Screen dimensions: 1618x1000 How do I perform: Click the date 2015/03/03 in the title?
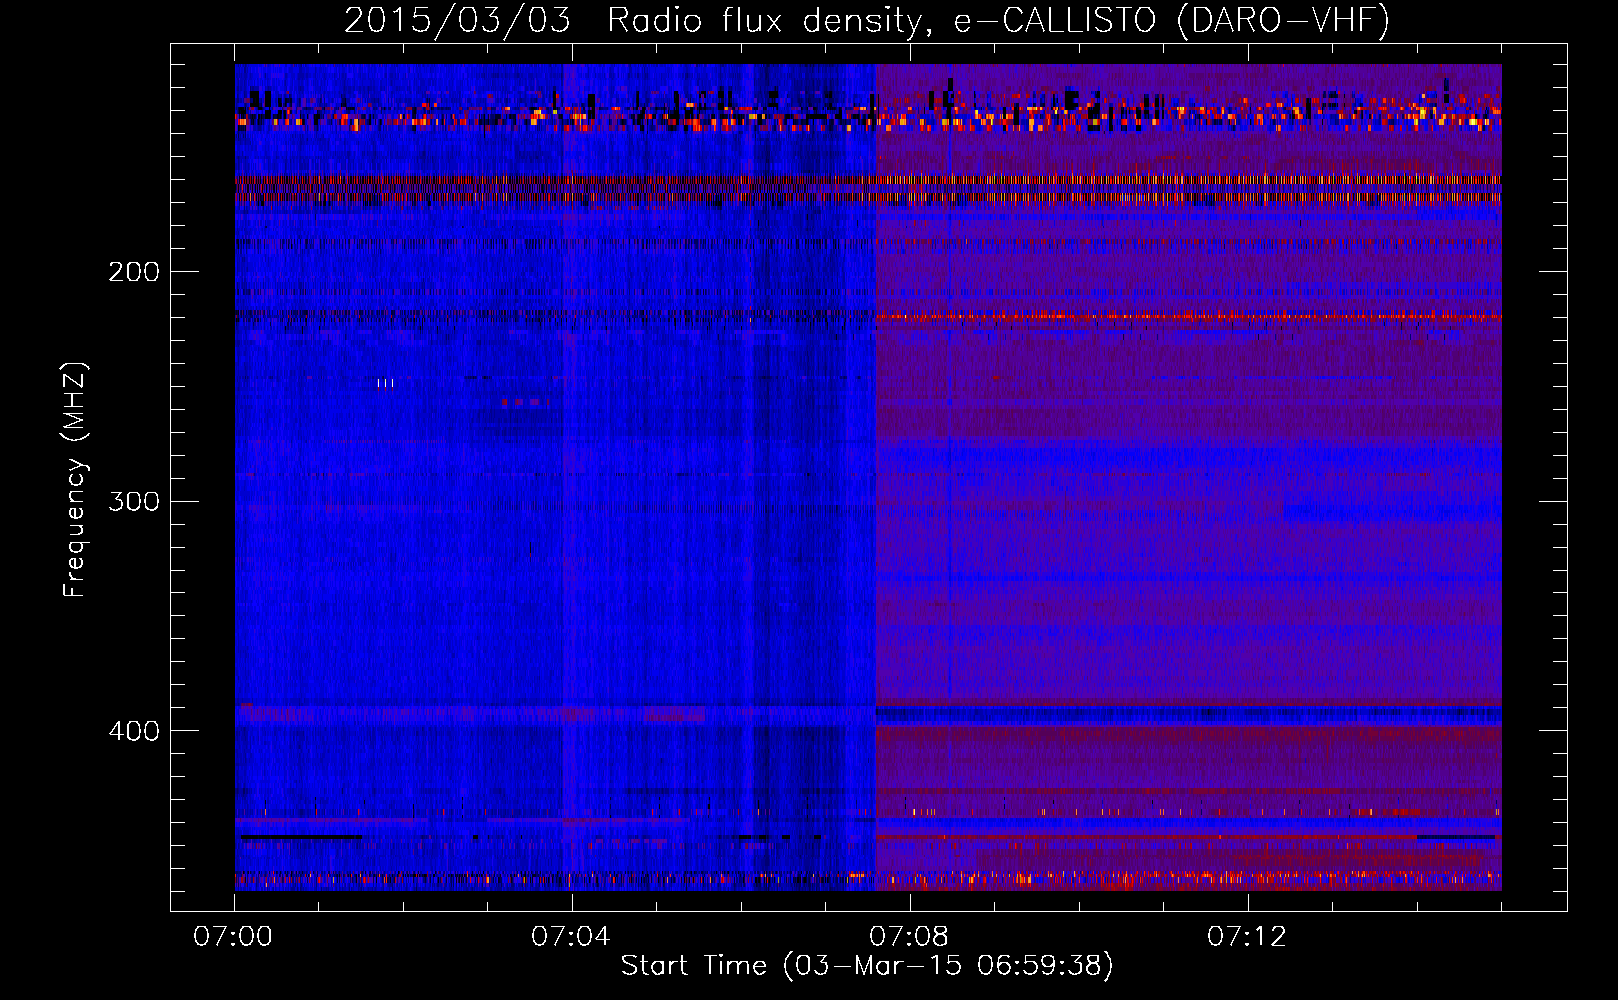pos(458,20)
